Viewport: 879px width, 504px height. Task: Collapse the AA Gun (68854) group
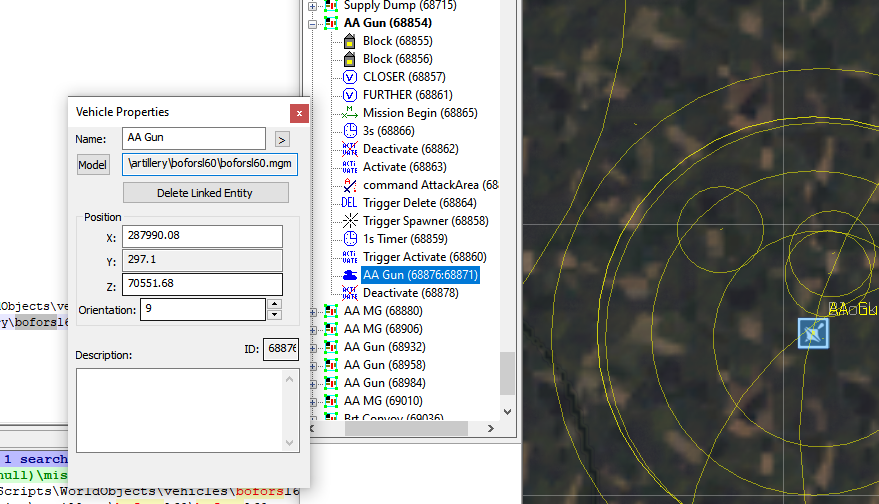pyautogui.click(x=313, y=23)
